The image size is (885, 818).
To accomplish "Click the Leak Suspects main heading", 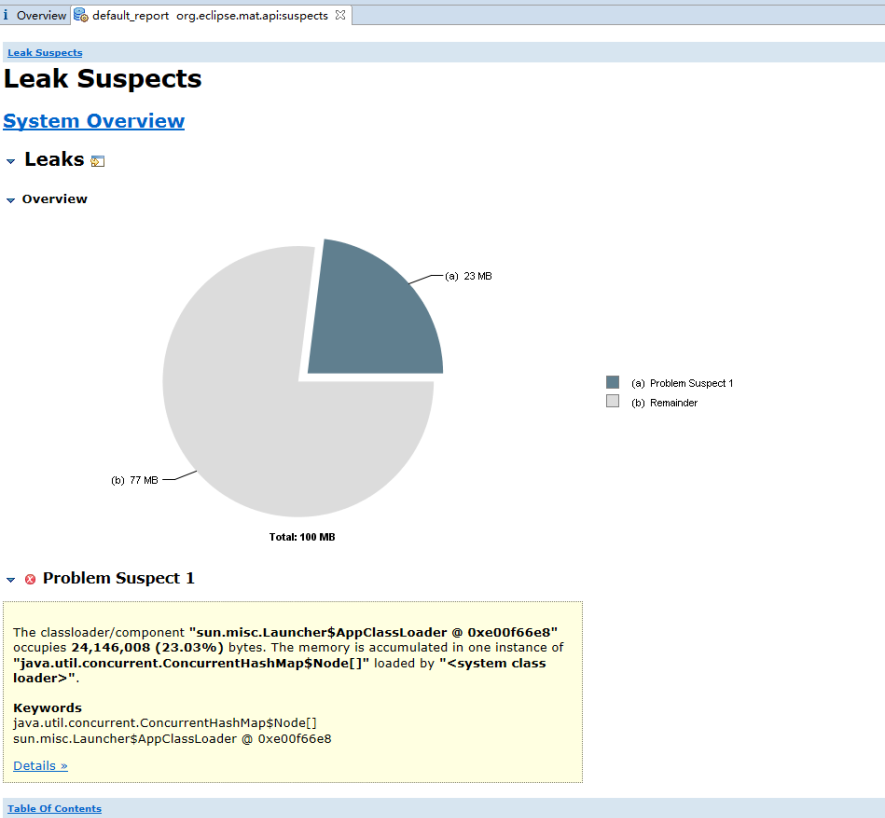I will click(103, 78).
